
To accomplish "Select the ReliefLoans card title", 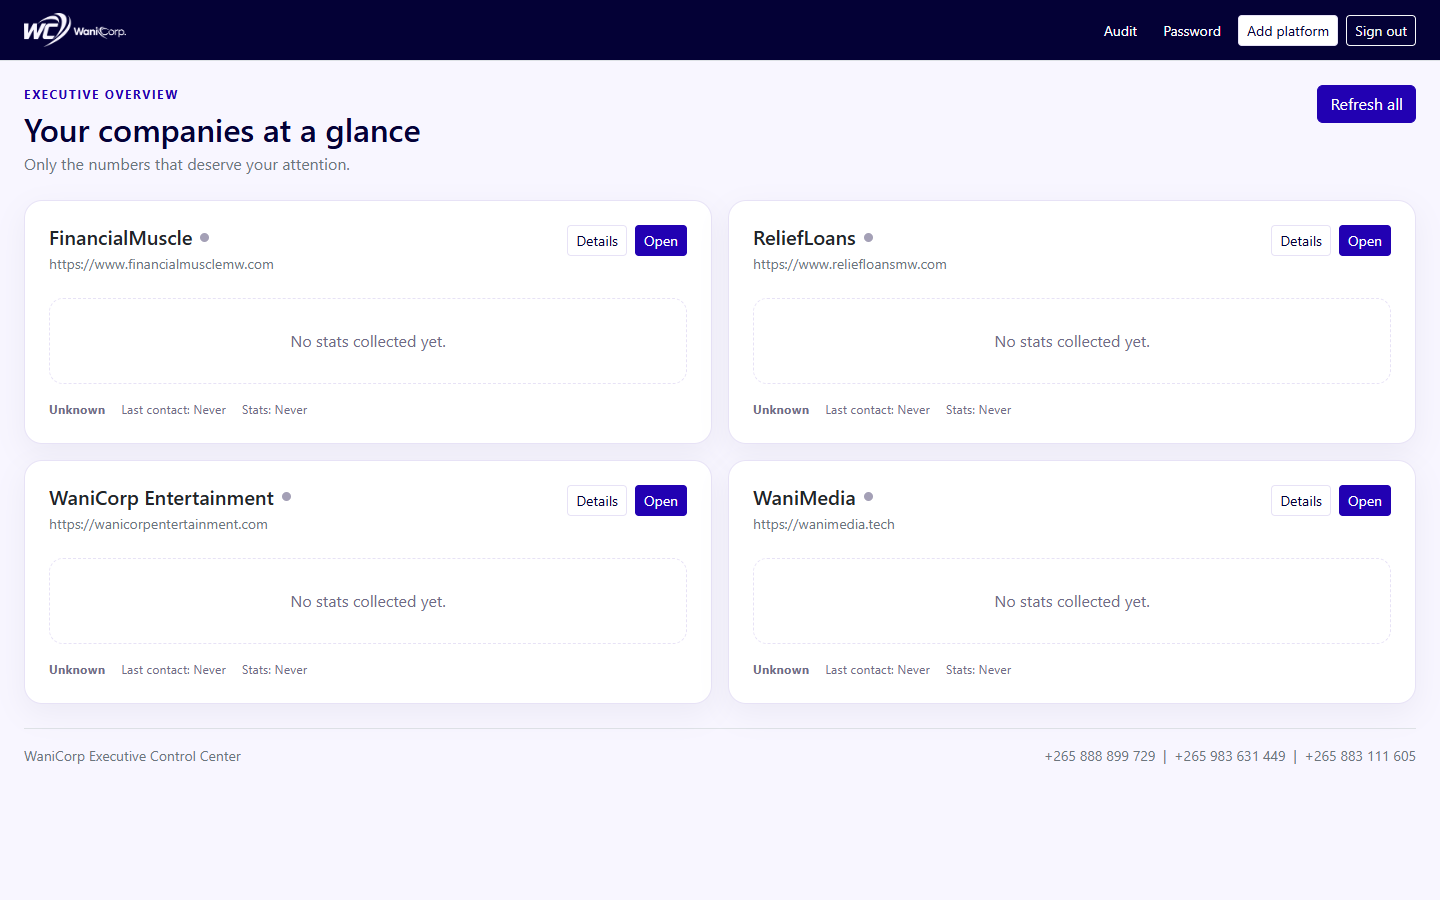I will [804, 238].
